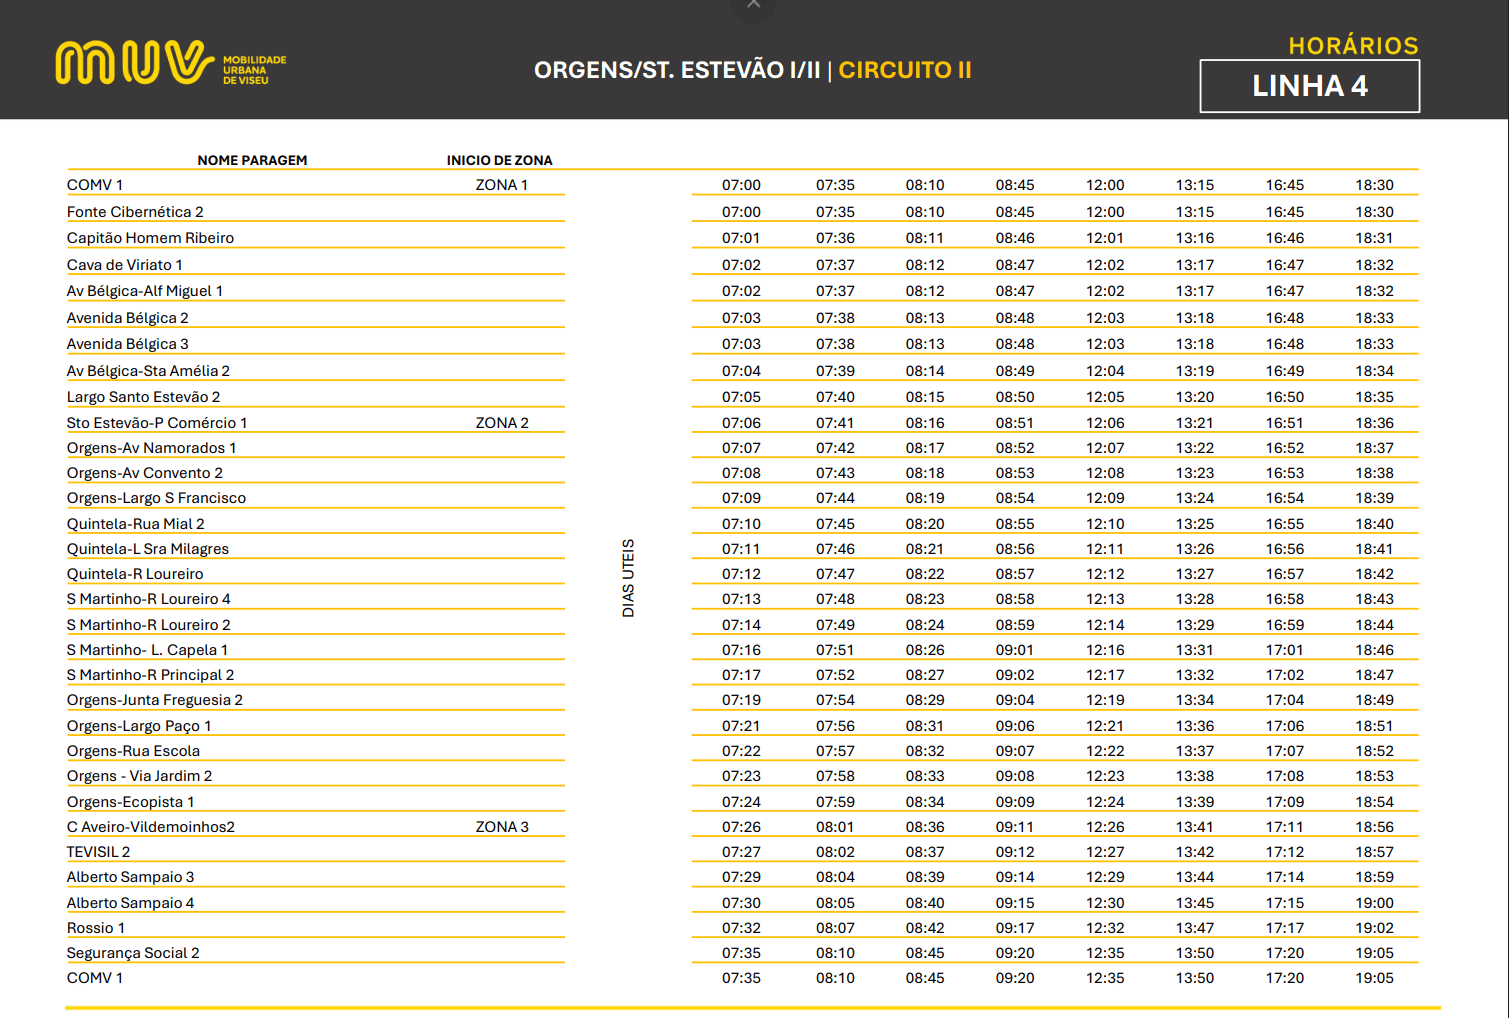Click the ZONA 1 label
This screenshot has height=1018, width=1509.
point(501,185)
